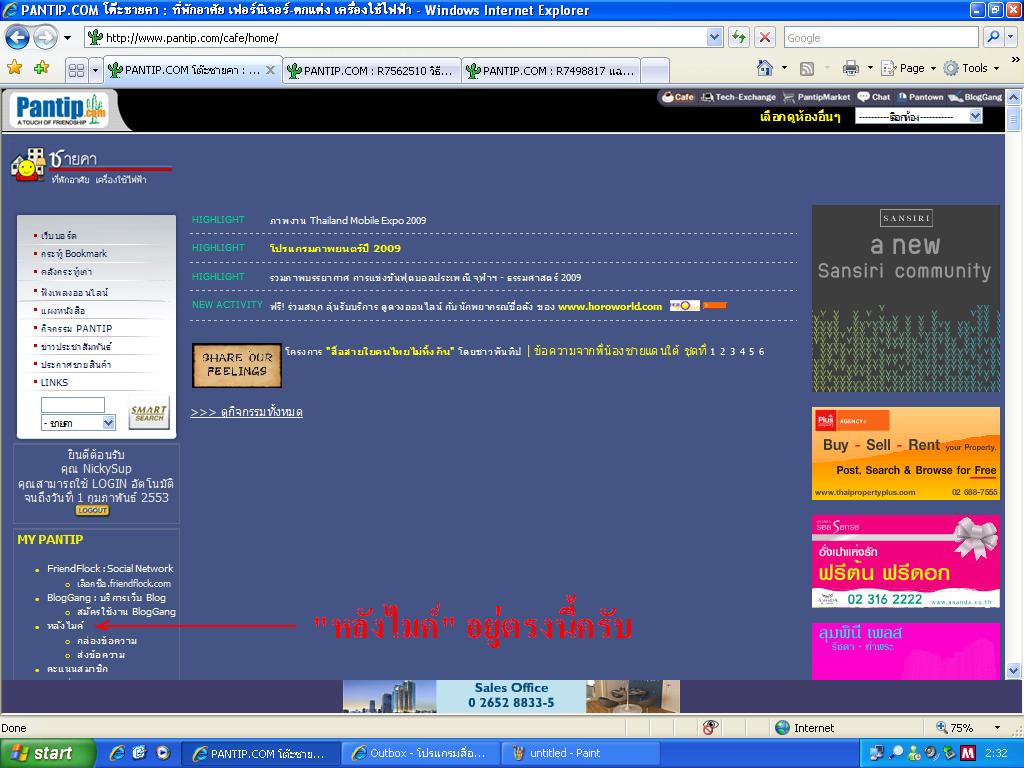Open the 2009 movie program highlight link
Image resolution: width=1024 pixels, height=768 pixels.
pyautogui.click(x=335, y=248)
